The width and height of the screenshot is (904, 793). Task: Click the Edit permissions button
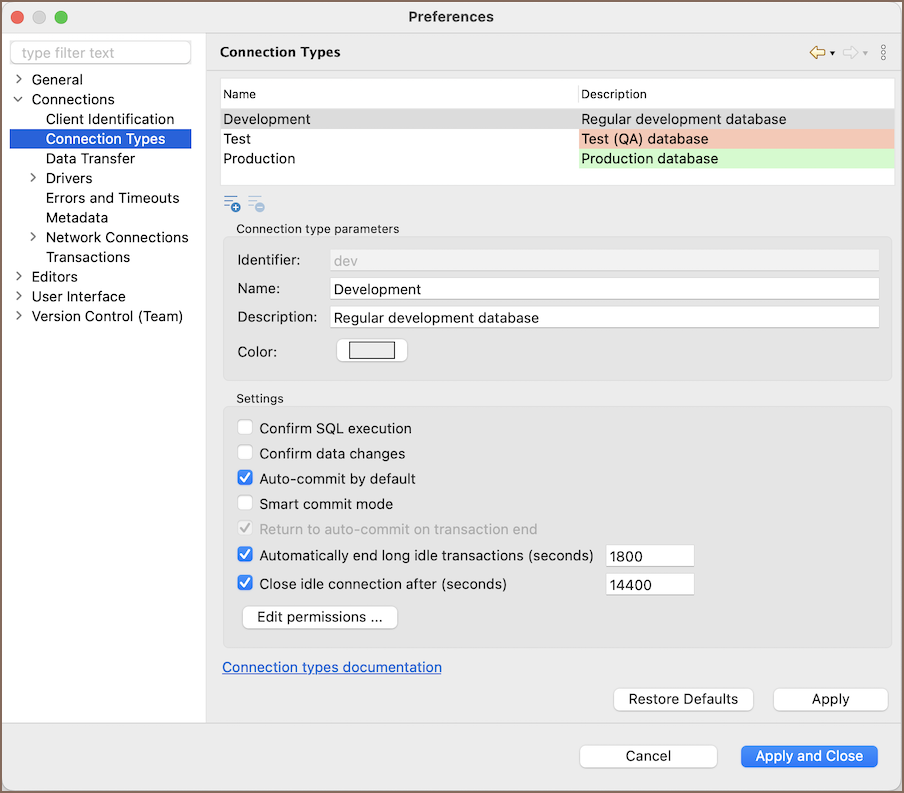click(320, 617)
